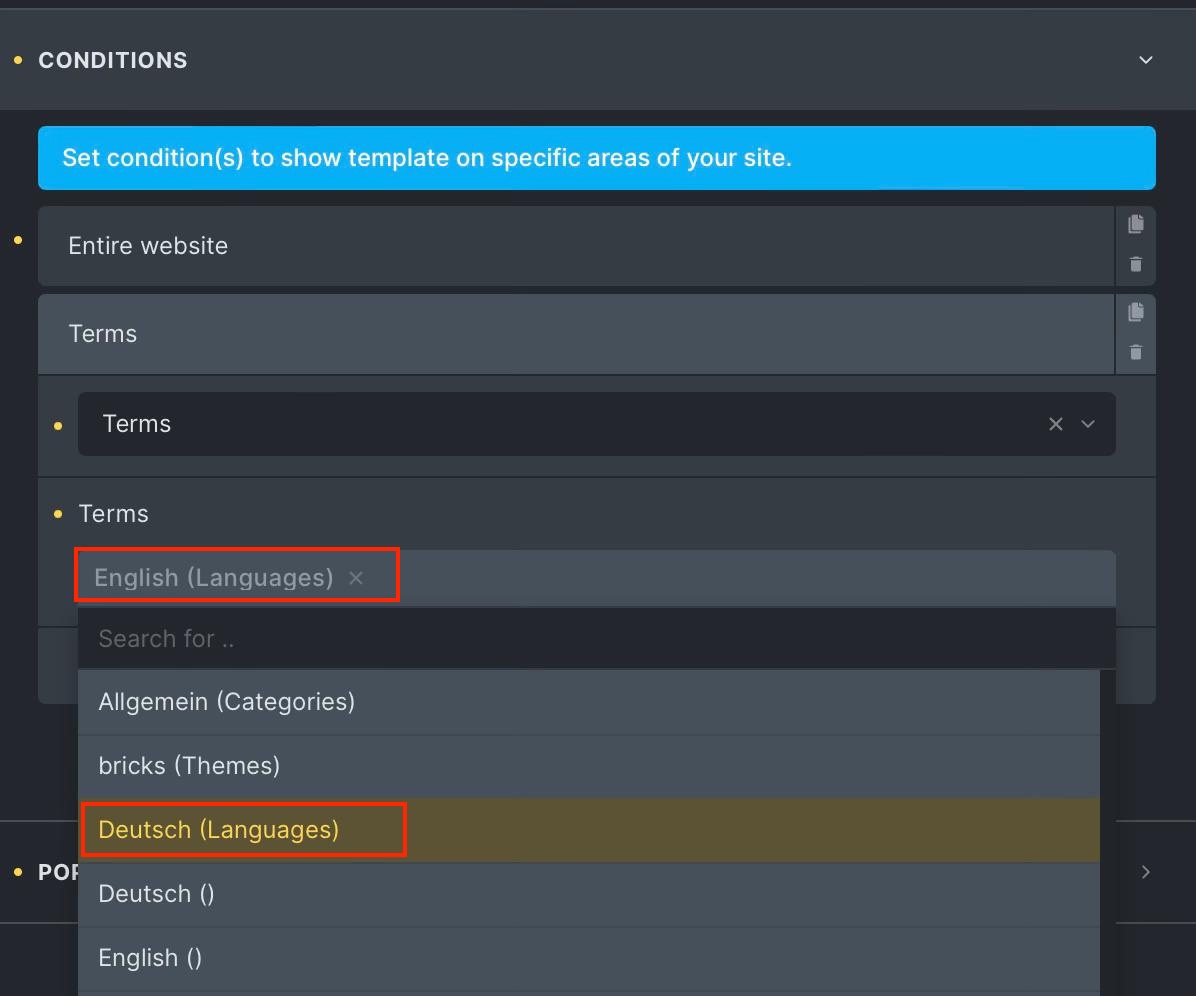Select Deutsch () from the dropdown list
The image size is (1196, 996).
[x=156, y=893]
